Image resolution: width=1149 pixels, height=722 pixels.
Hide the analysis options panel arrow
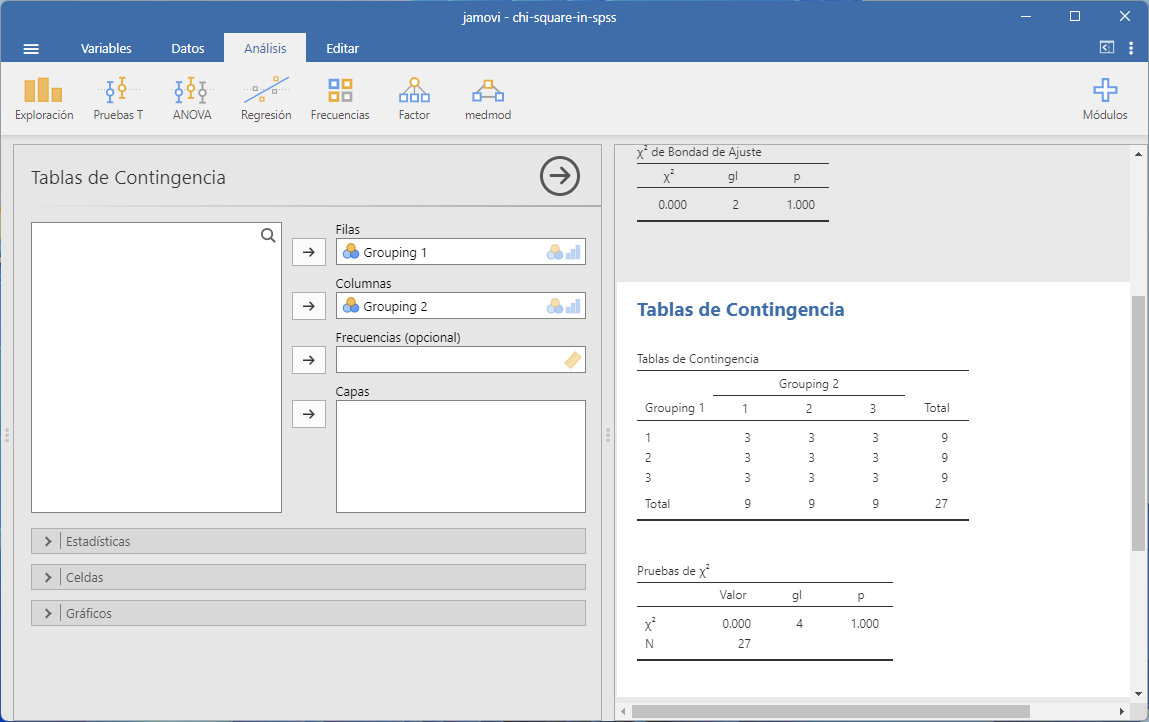tap(560, 176)
